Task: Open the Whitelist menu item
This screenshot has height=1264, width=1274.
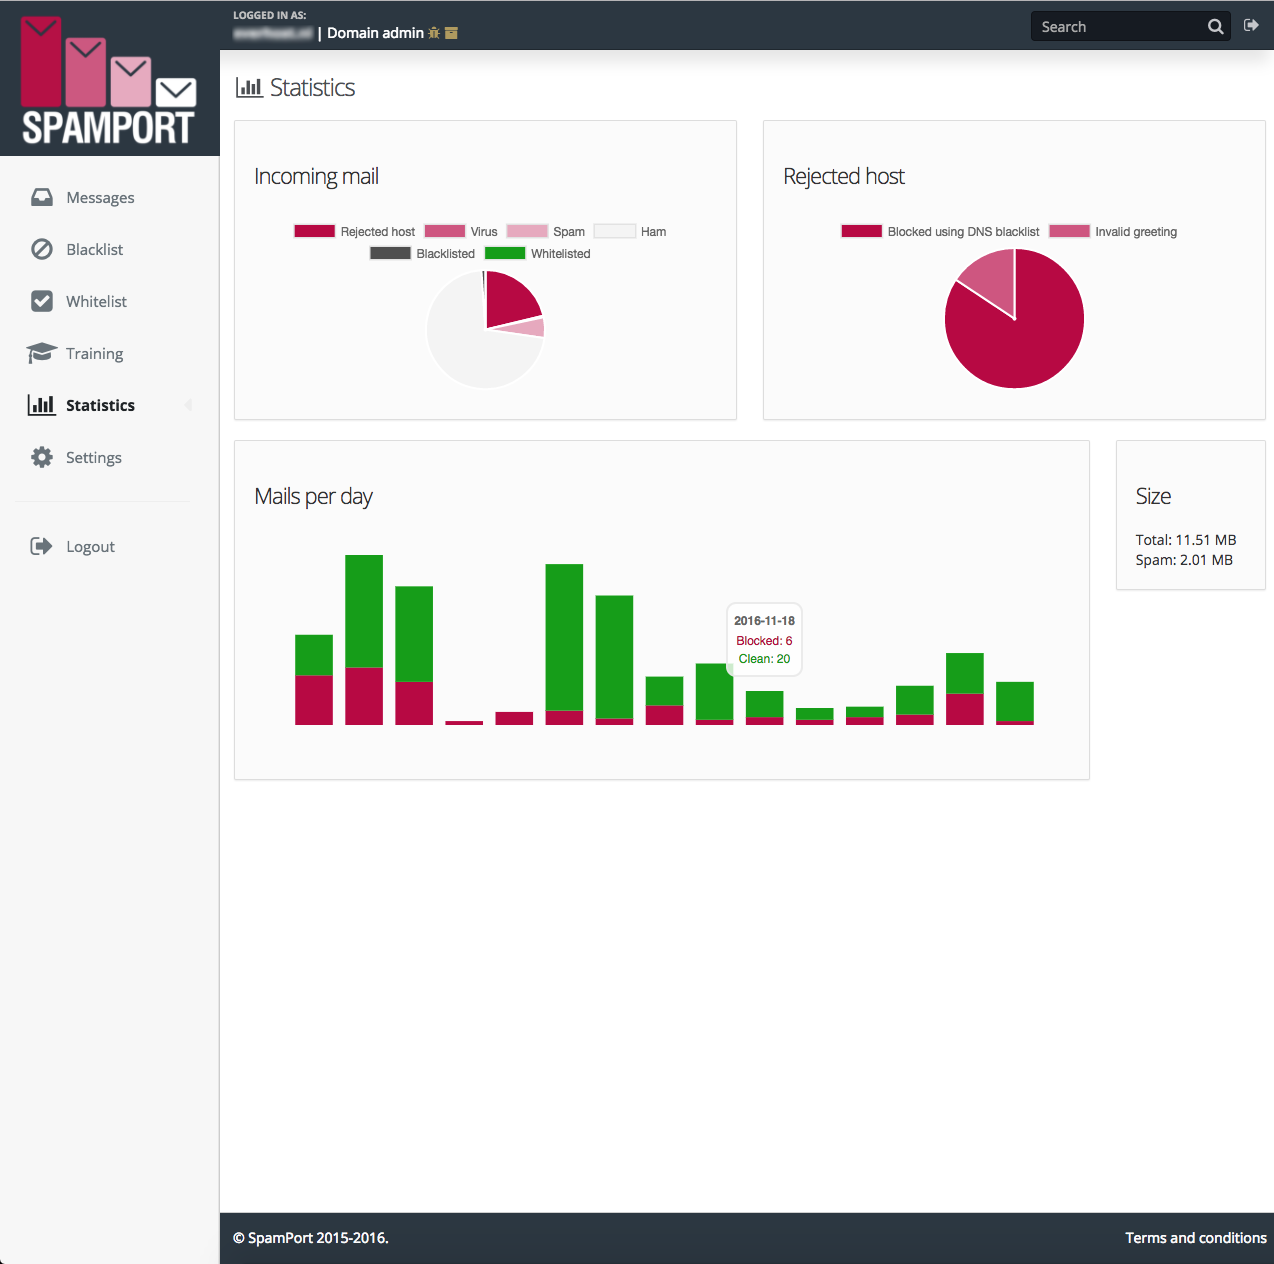Action: coord(96,301)
